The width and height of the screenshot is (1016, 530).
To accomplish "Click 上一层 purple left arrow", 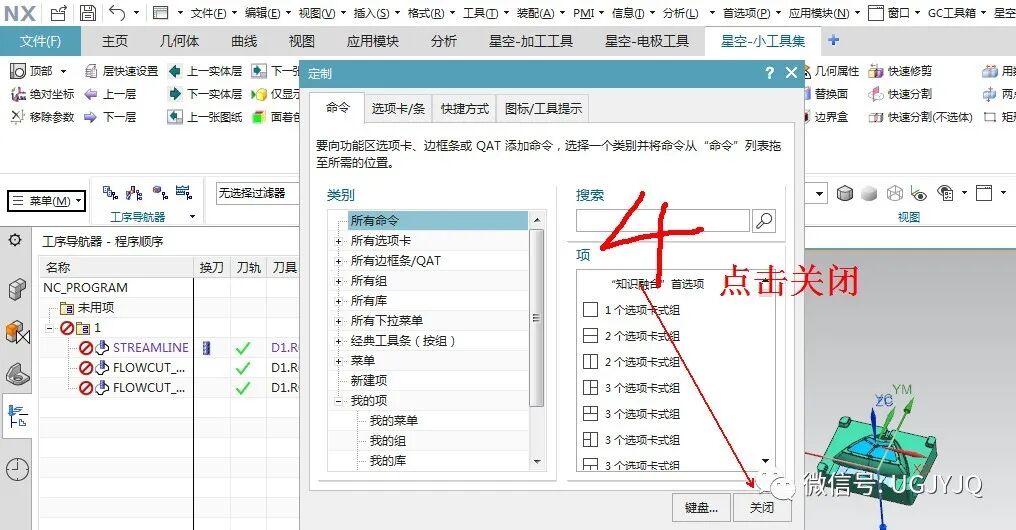I will point(91,94).
